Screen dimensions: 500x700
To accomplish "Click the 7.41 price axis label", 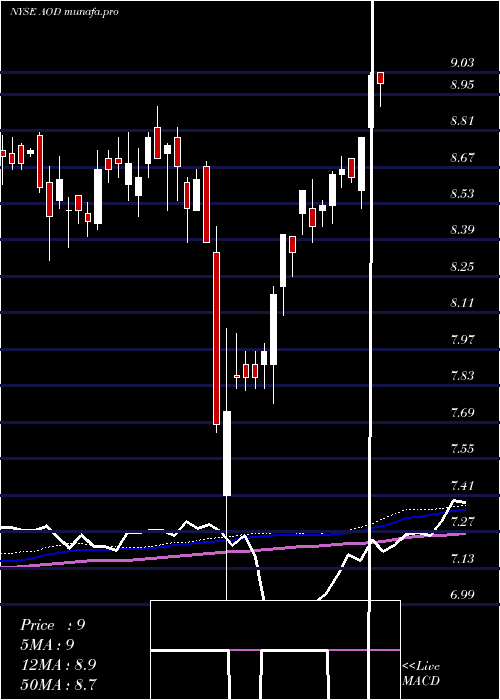I will [x=462, y=485].
